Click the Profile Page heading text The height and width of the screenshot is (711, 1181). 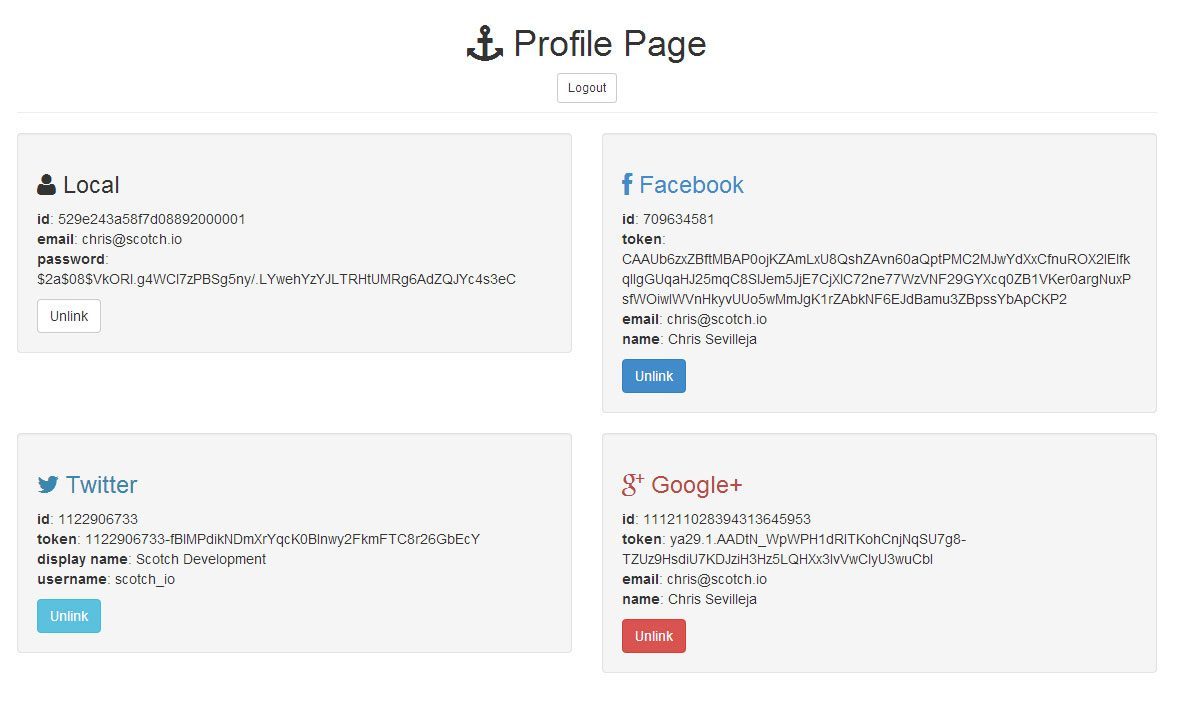609,44
